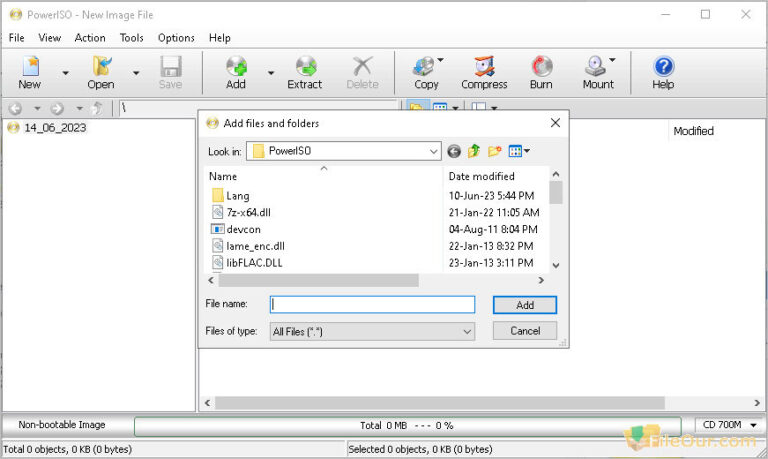Screen dimensions: 768x459
Task: Click the main window horizontal scroll left arrow
Action: click(x=208, y=403)
